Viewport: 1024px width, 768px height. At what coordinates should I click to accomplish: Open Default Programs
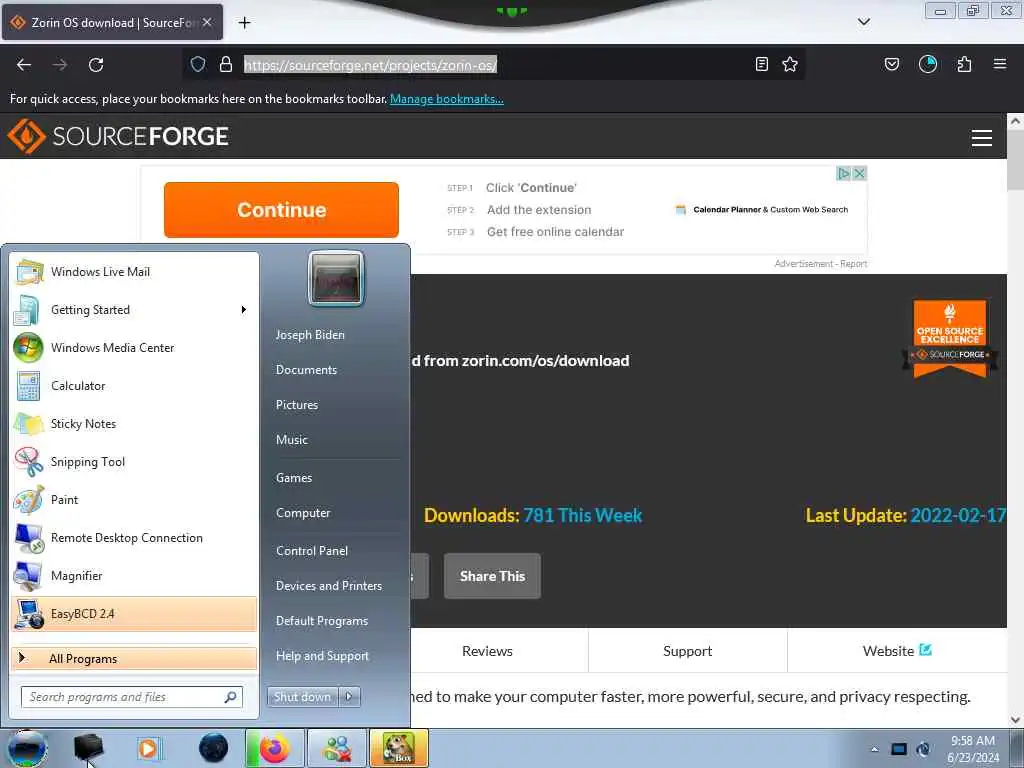(x=322, y=621)
